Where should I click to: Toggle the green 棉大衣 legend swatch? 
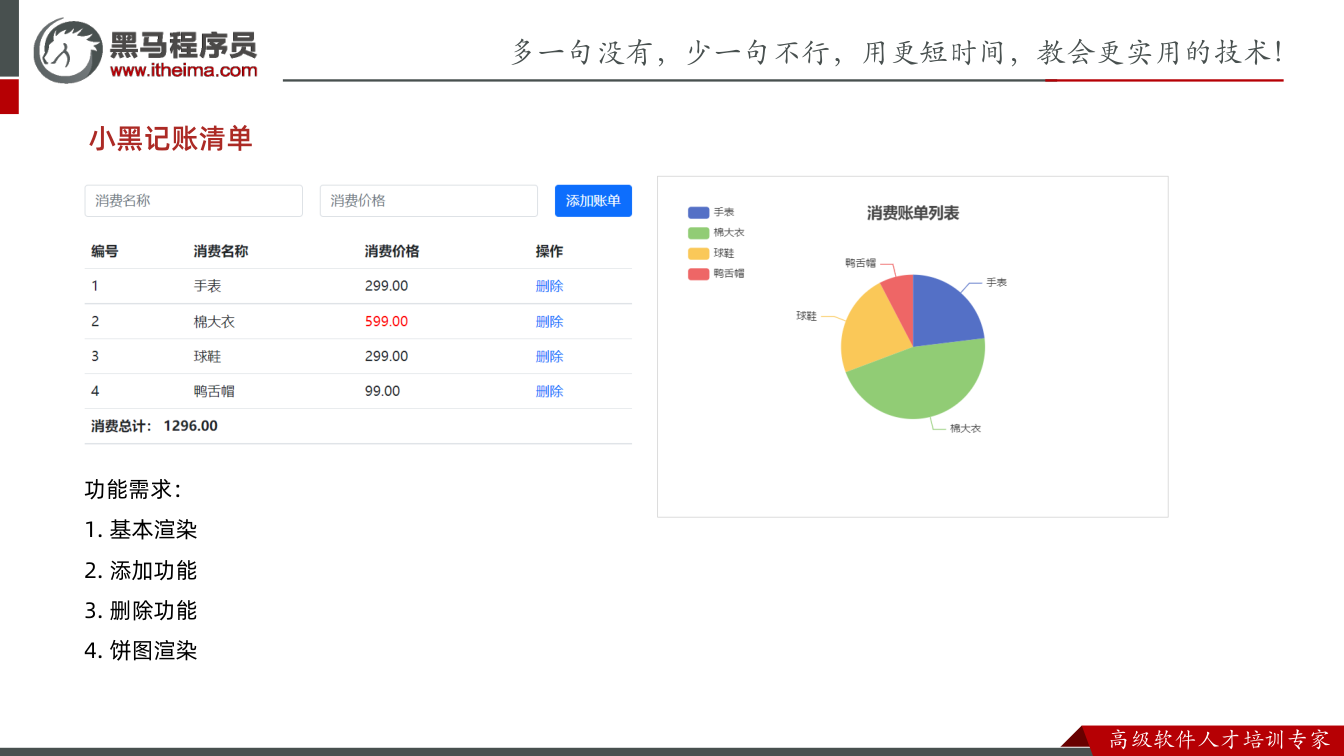click(x=698, y=233)
